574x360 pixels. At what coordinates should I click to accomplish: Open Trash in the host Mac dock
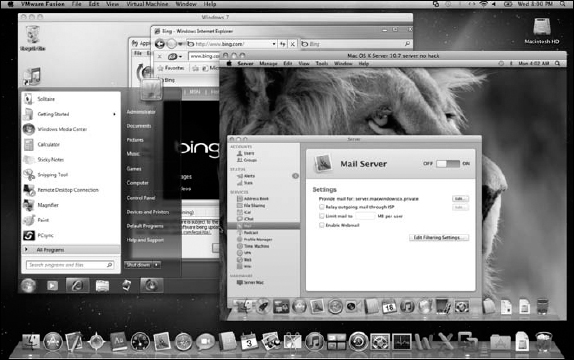pos(543,342)
